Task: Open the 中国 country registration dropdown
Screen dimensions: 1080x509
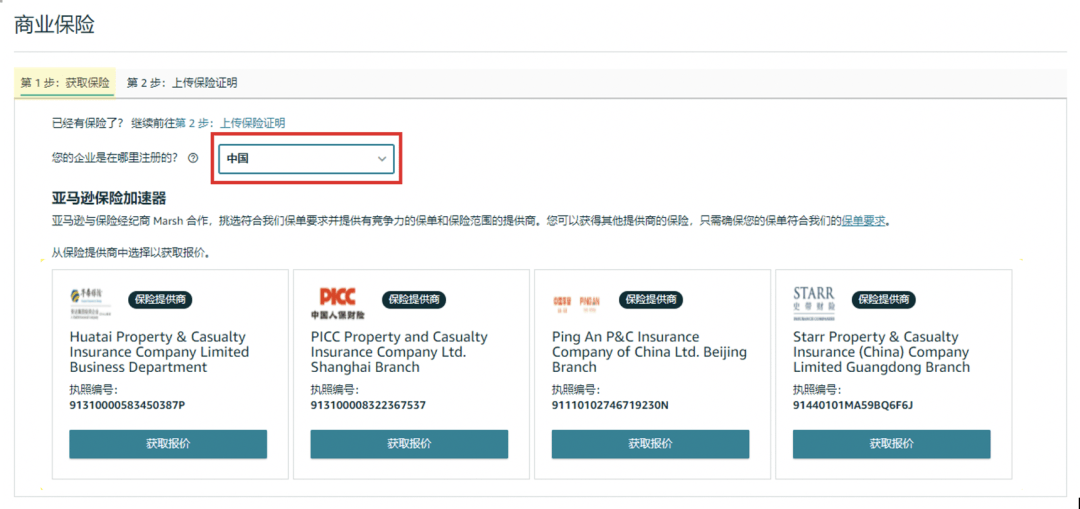Action: pyautogui.click(x=306, y=159)
